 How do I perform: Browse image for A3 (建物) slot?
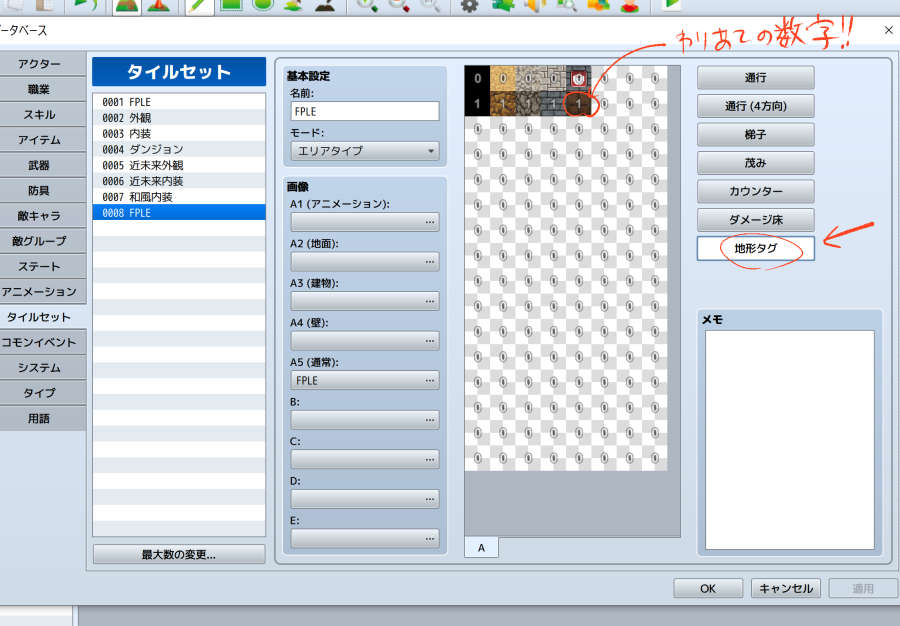point(365,301)
